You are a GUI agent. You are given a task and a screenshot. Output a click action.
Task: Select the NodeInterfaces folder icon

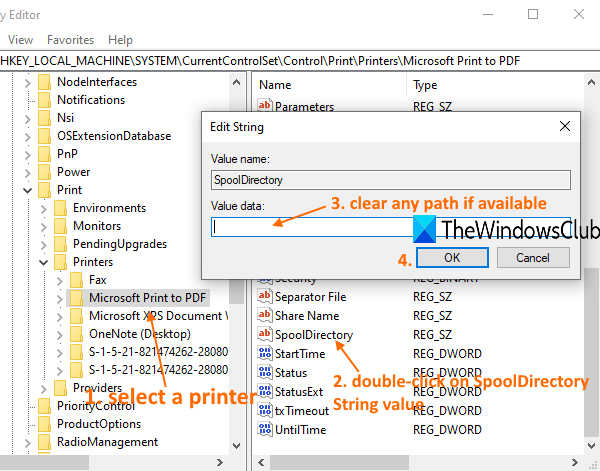(44, 82)
